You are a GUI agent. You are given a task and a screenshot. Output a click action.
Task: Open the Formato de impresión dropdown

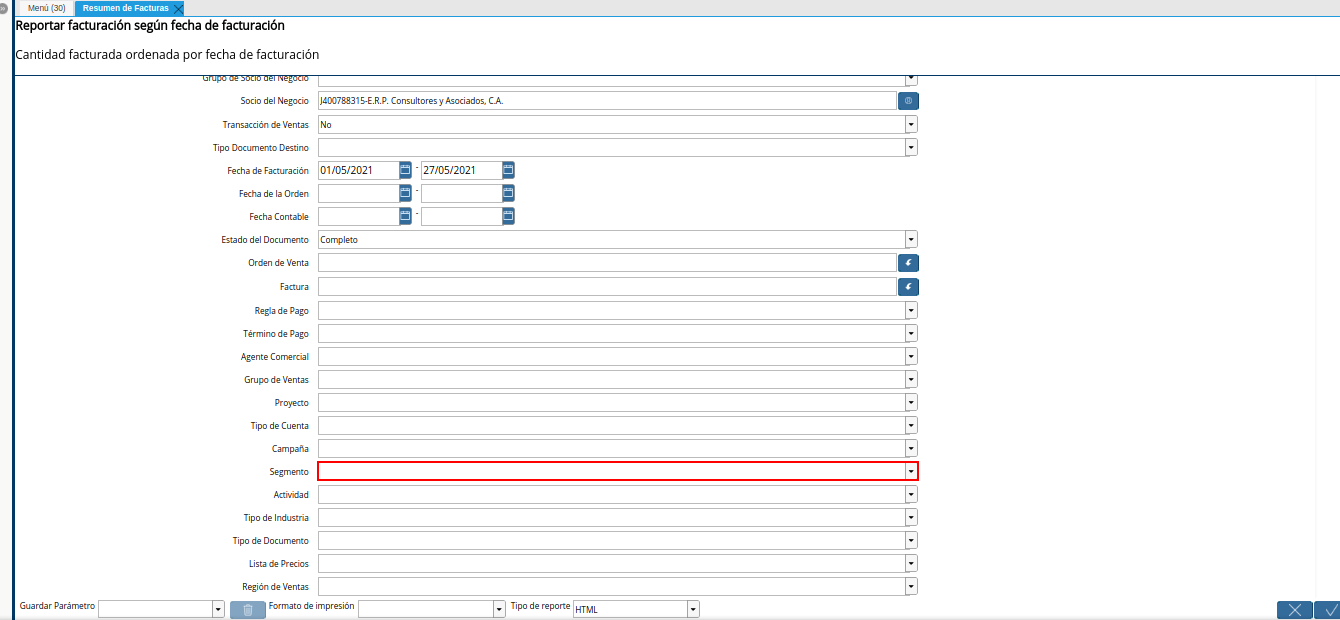[499, 609]
